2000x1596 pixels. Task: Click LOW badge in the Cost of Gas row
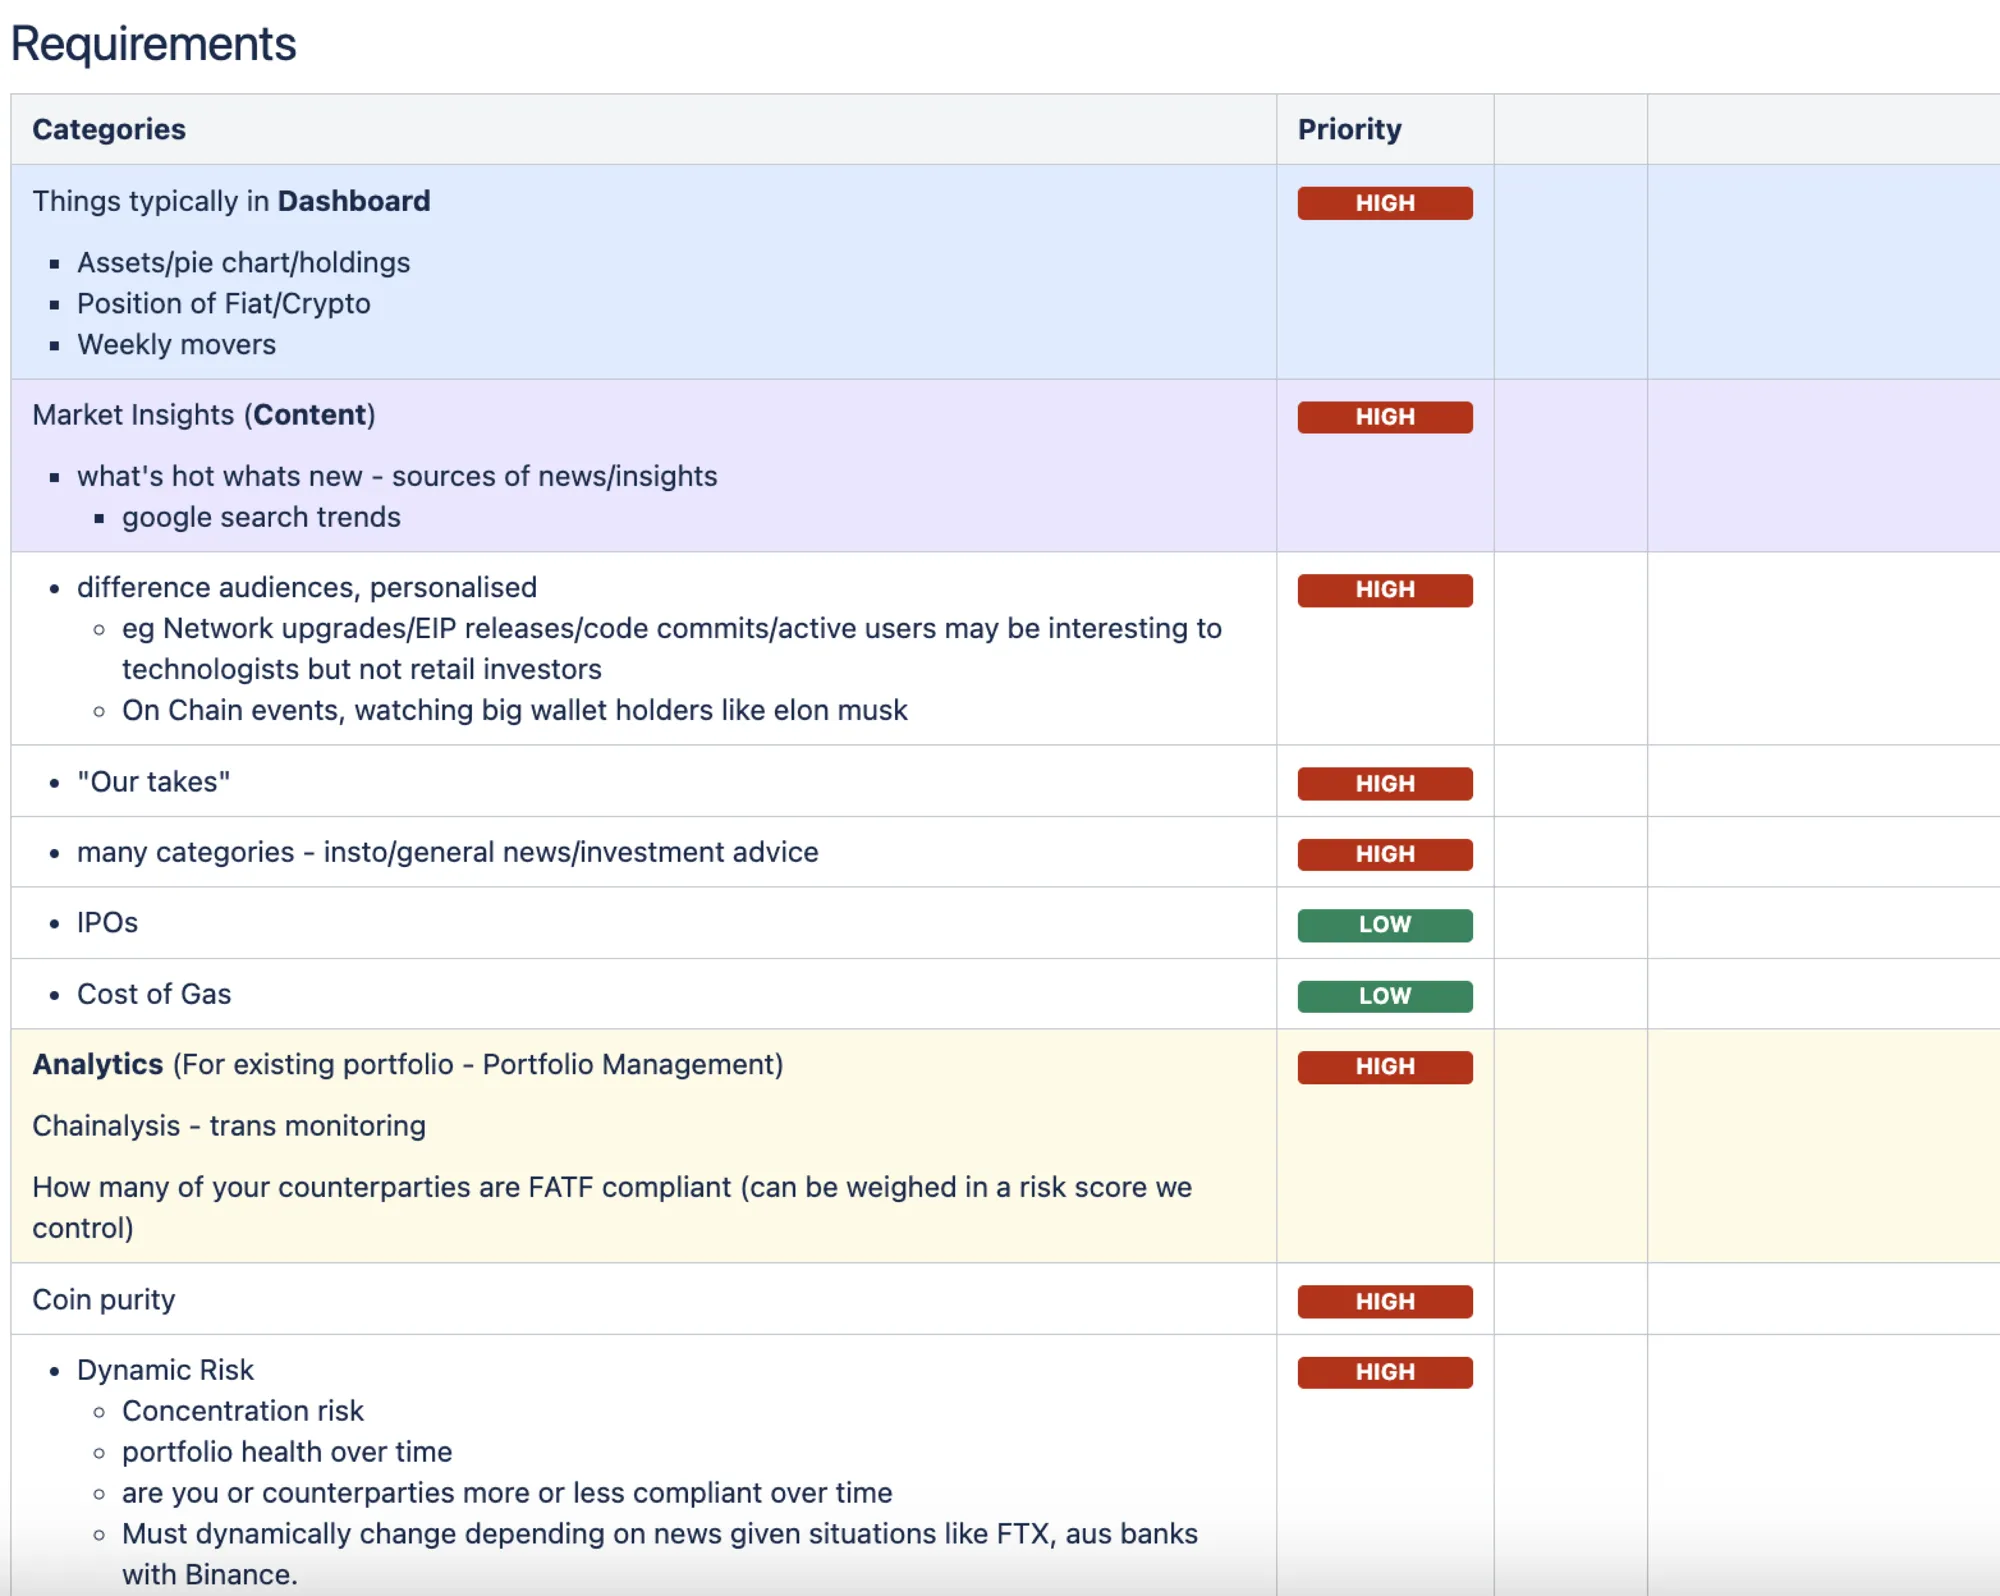point(1384,996)
